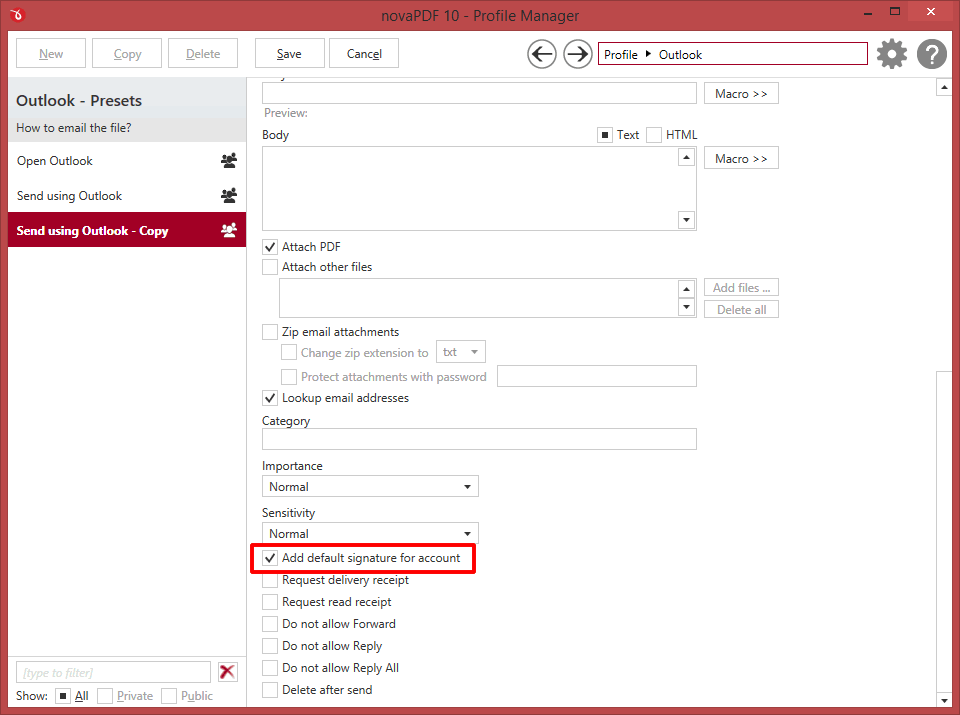The width and height of the screenshot is (960, 715).
Task: Check Do not allow Reply
Action: (269, 646)
